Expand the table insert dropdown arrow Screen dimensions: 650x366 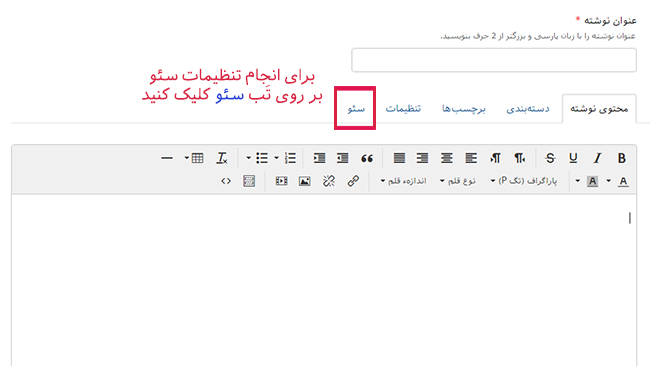coord(187,158)
